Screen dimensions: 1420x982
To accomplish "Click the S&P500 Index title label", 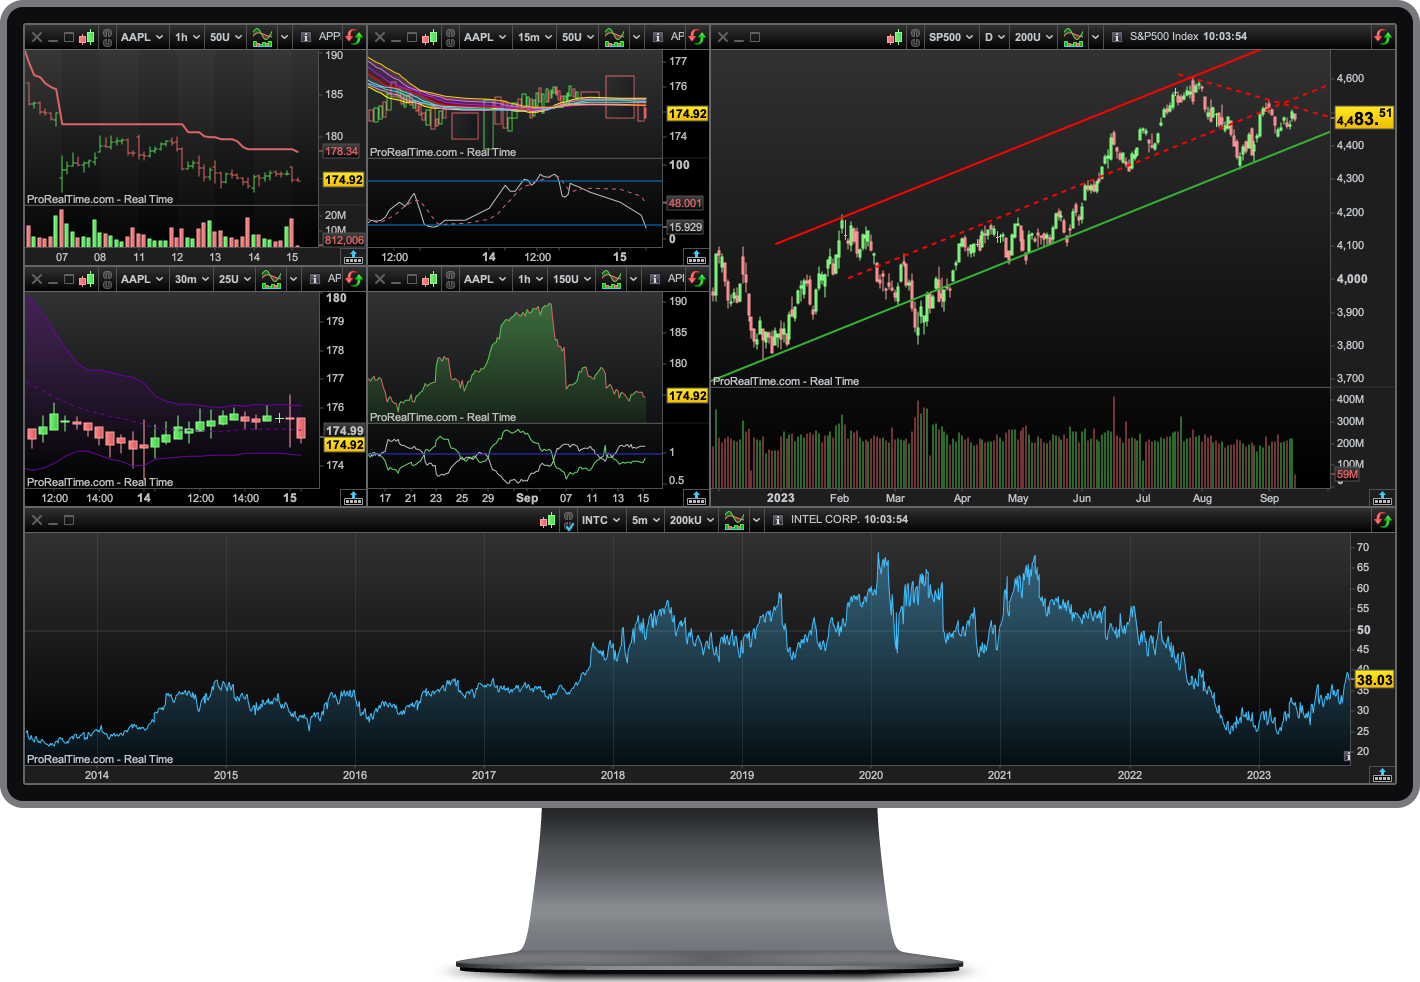I will point(1164,37).
